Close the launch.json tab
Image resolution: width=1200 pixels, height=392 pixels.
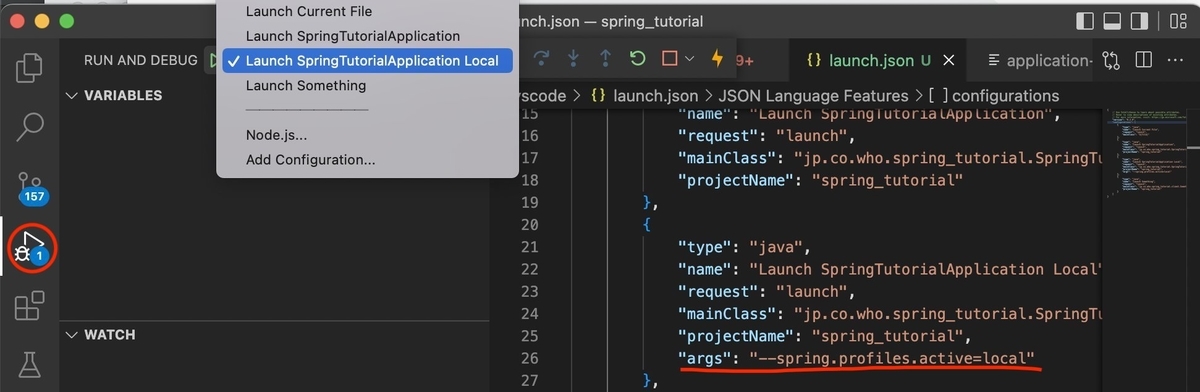pos(948,61)
